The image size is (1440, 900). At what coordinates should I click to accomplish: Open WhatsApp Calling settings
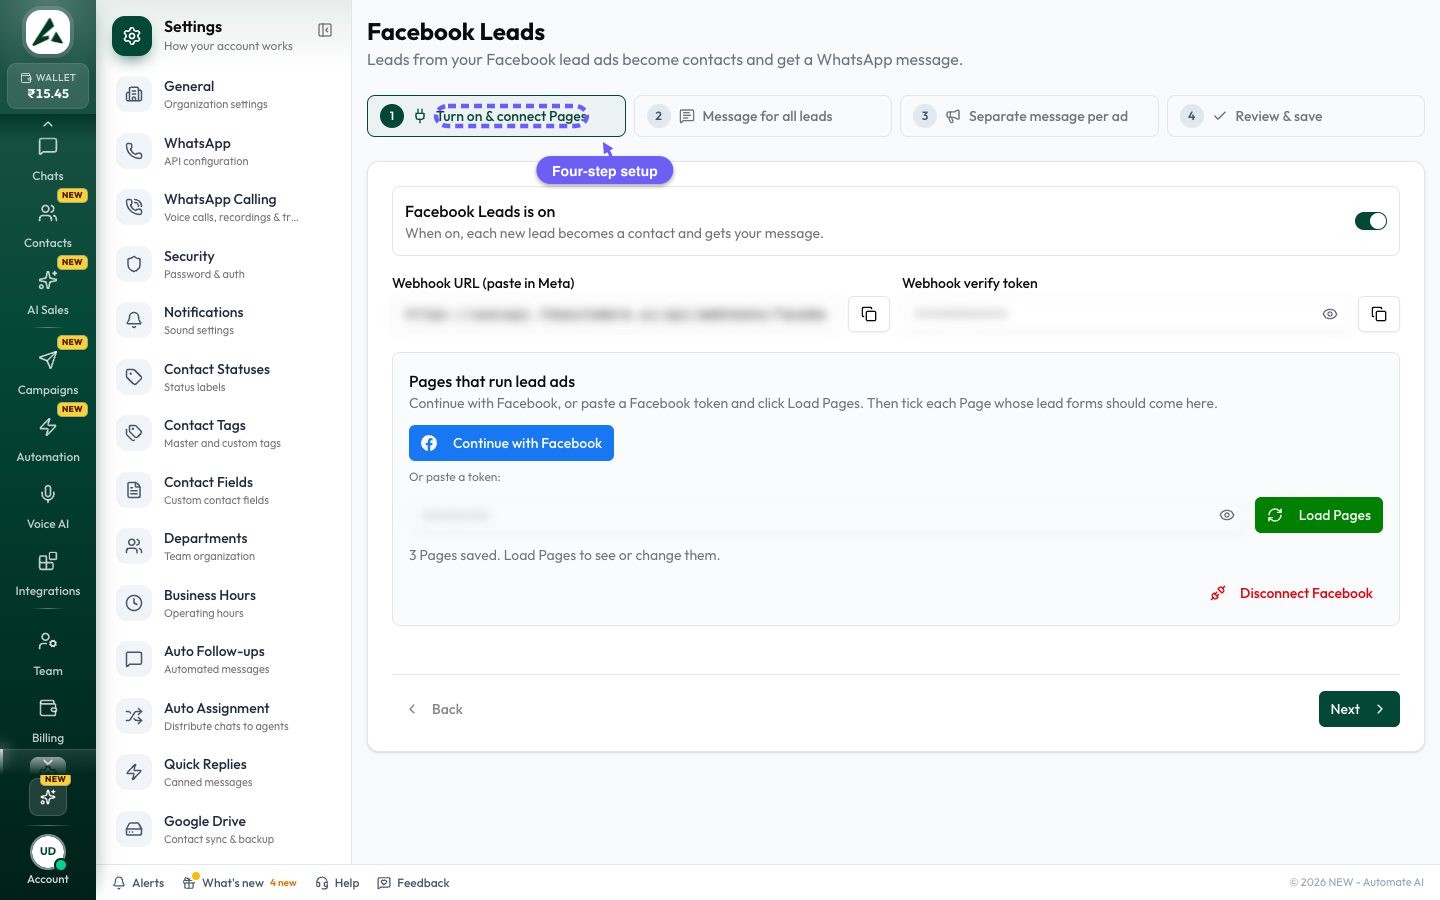pyautogui.click(x=224, y=207)
